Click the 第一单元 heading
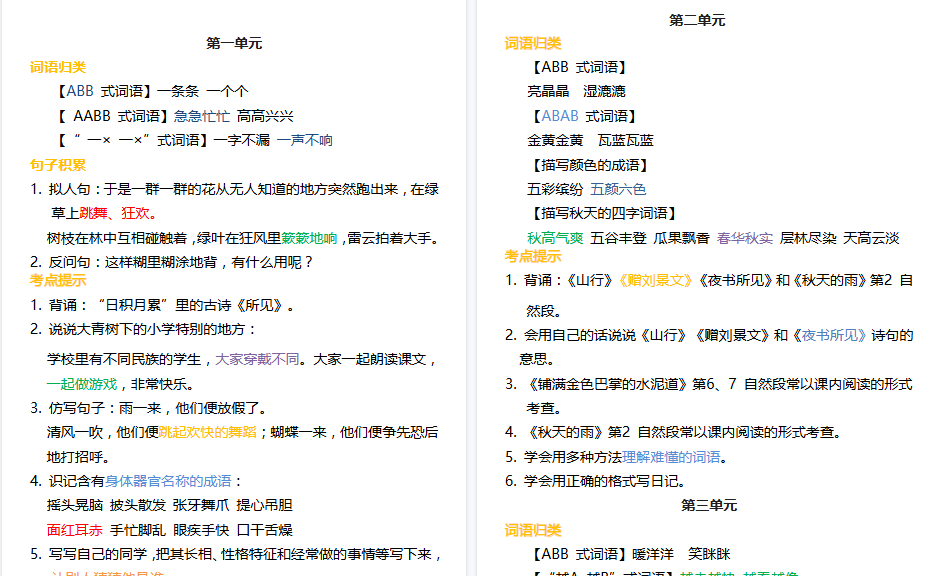The height and width of the screenshot is (576, 933). point(232,44)
